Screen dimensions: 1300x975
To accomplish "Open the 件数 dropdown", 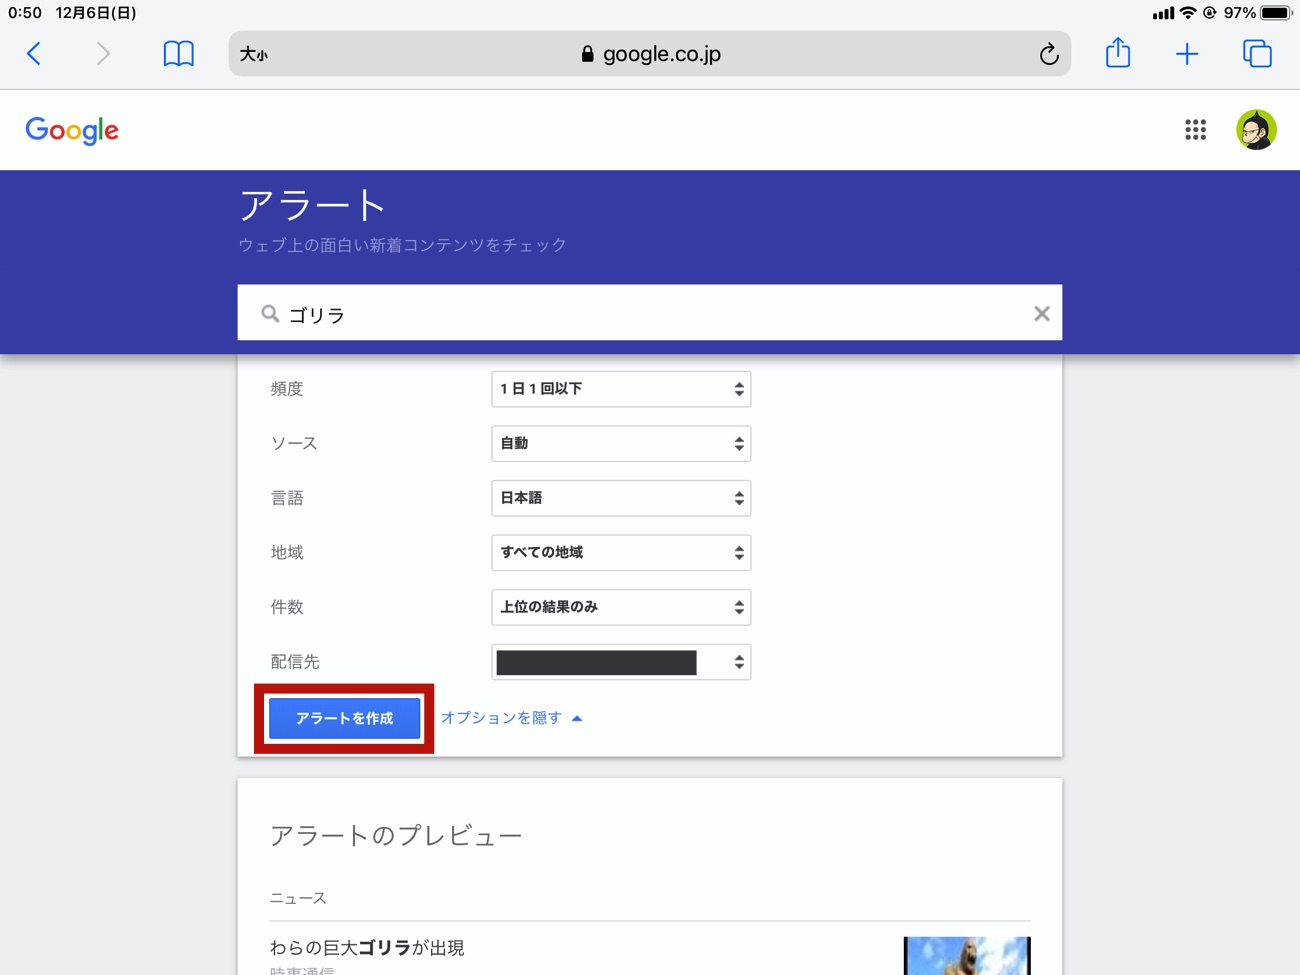I will point(621,607).
